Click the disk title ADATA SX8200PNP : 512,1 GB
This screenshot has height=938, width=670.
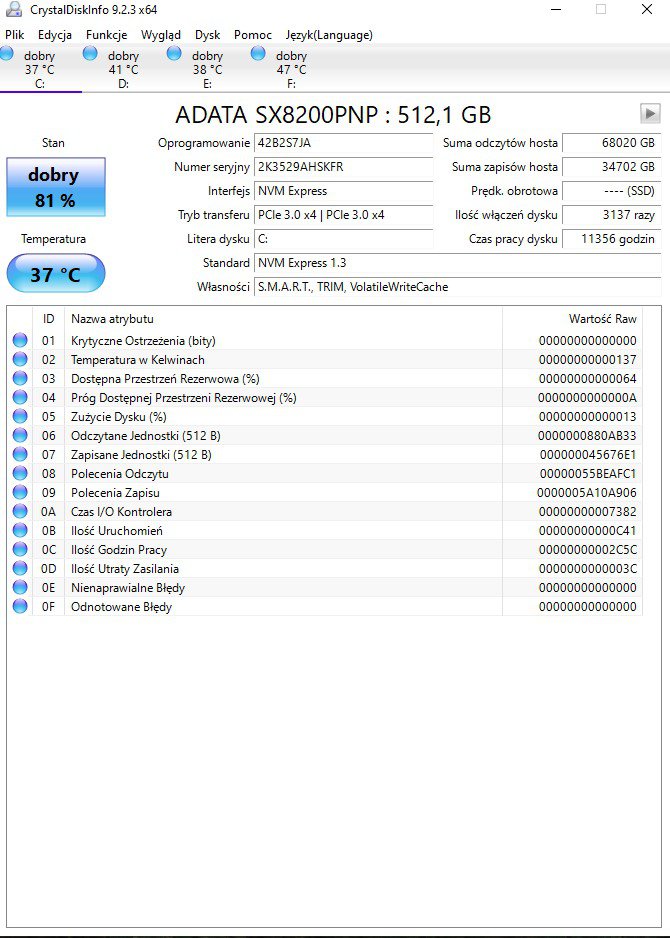pyautogui.click(x=333, y=114)
